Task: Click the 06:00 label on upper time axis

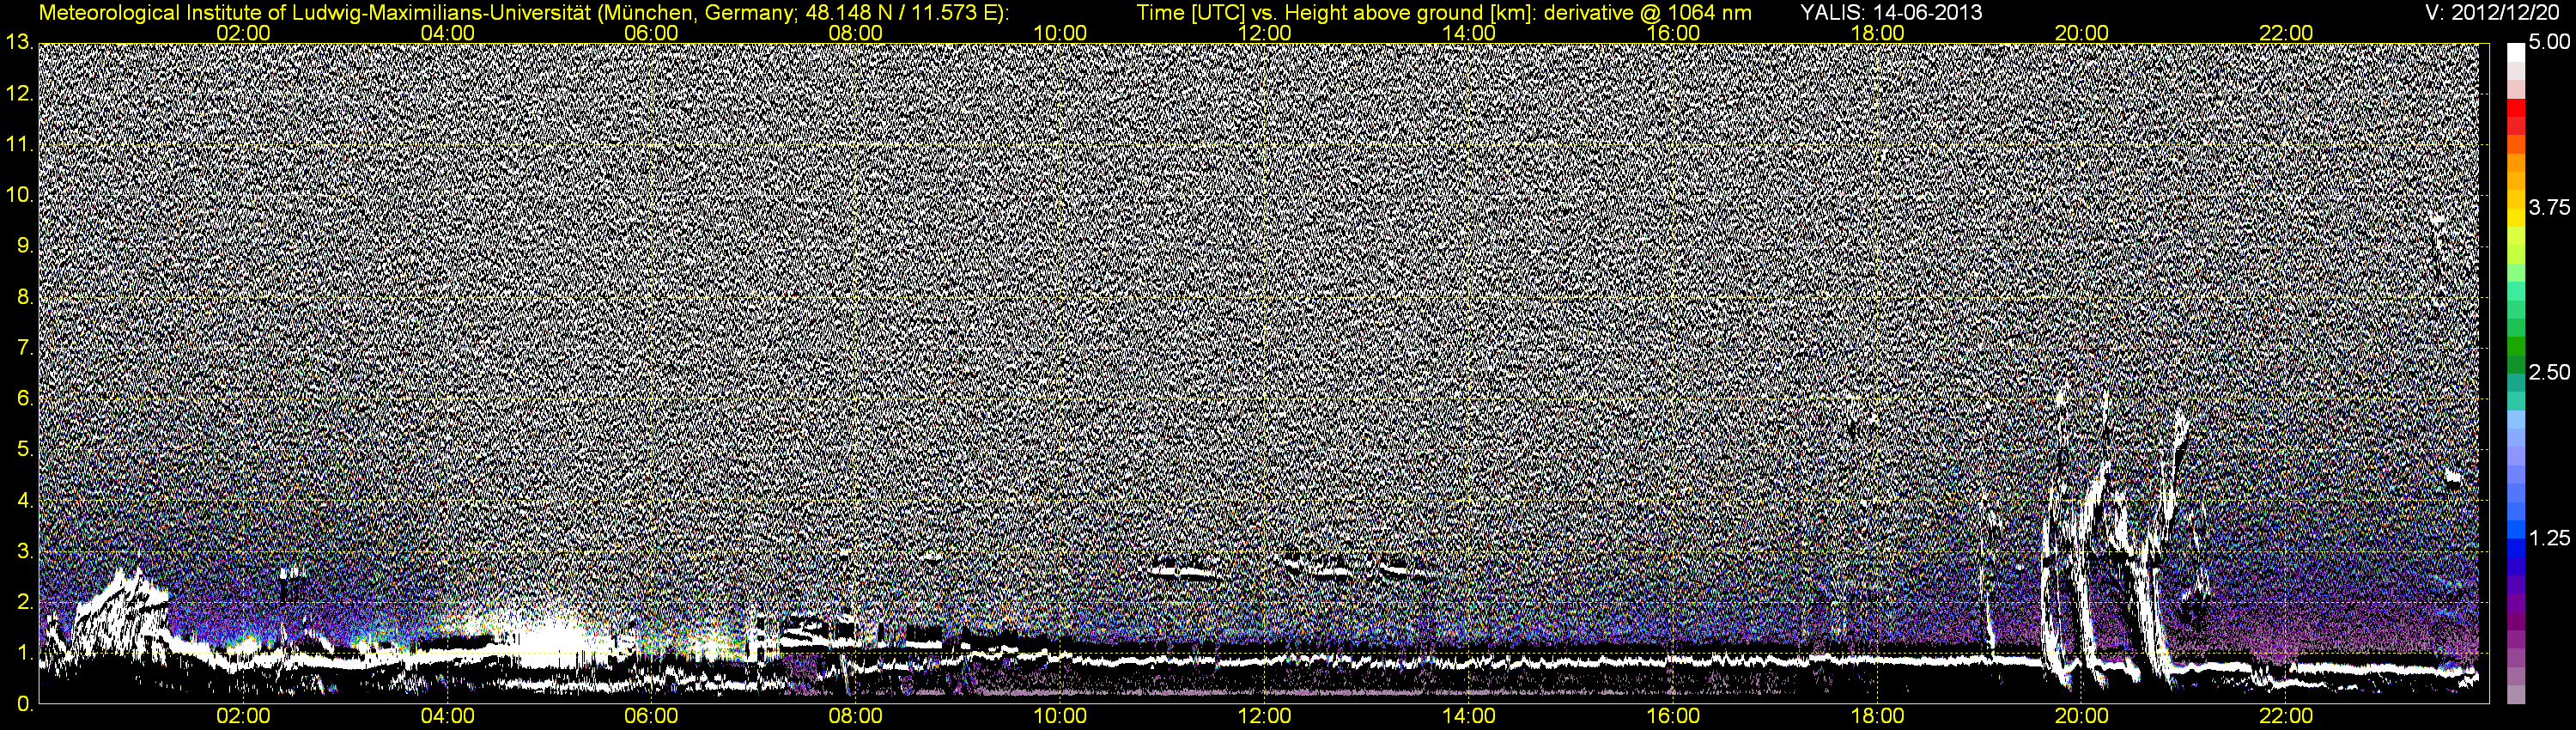Action: (652, 33)
